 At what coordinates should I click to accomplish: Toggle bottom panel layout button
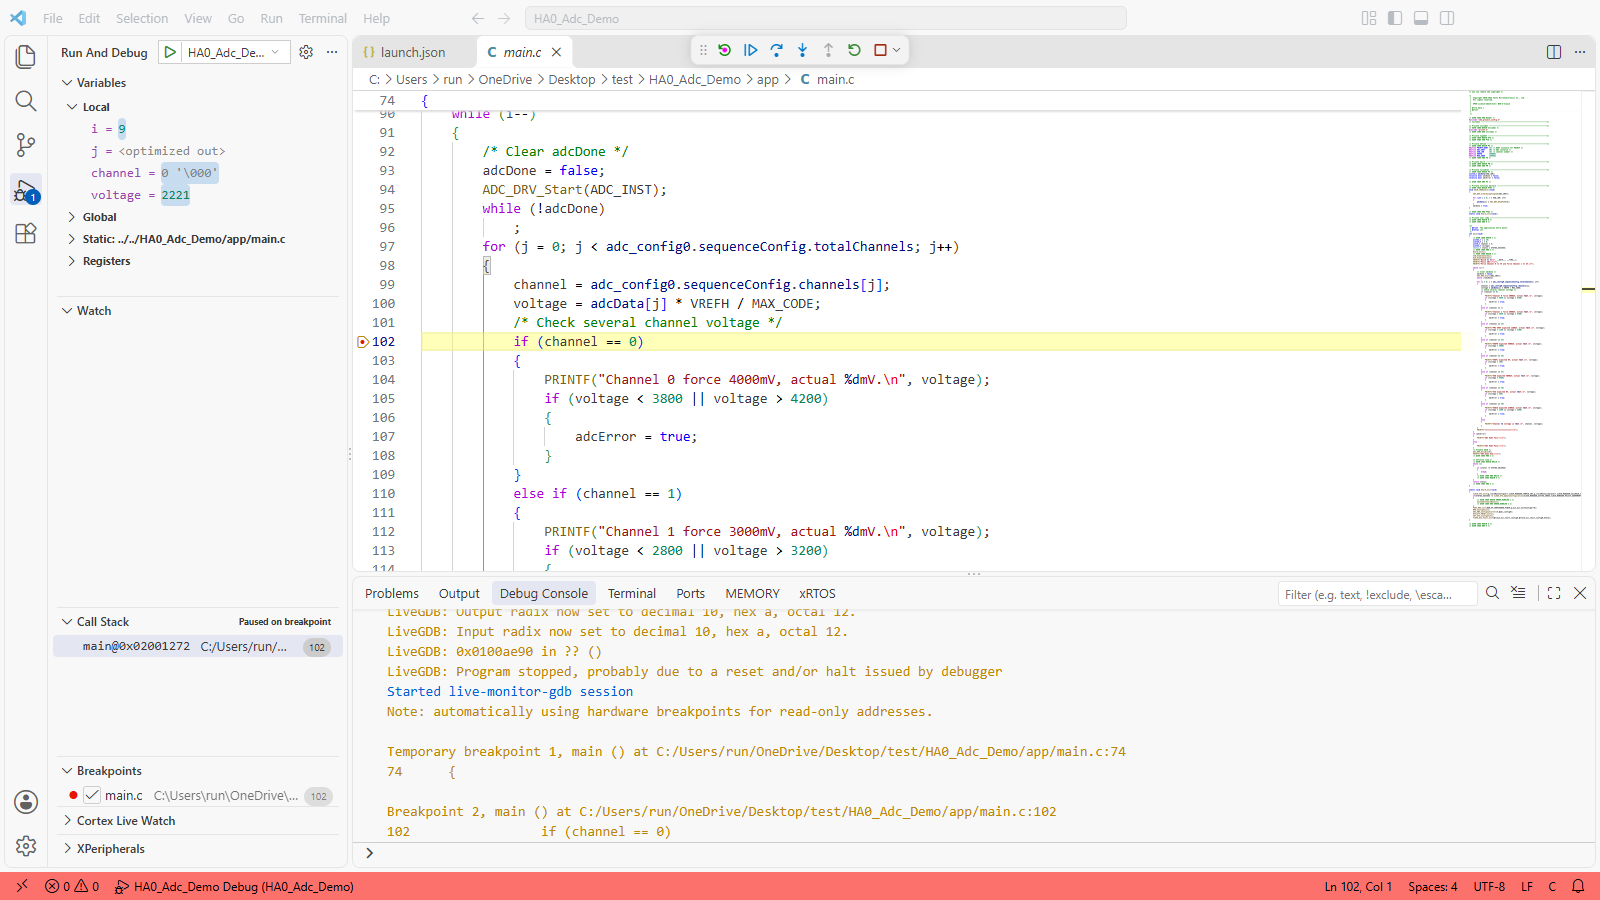pyautogui.click(x=1421, y=18)
